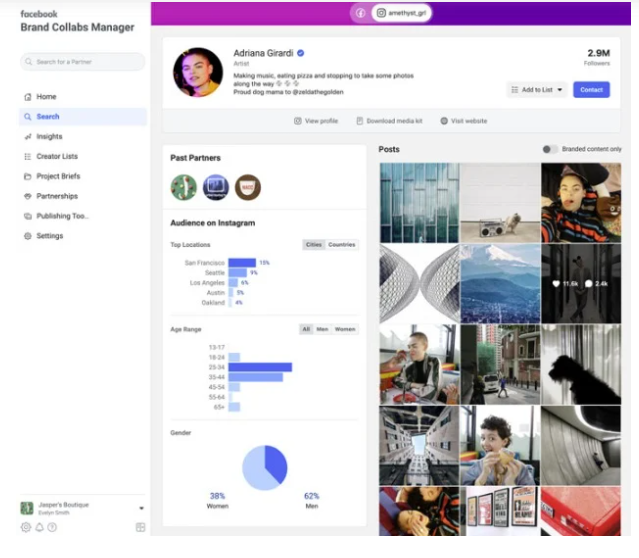The image size is (639, 558).
Task: Click the bottom-left gear settings icon
Action: click(26, 527)
